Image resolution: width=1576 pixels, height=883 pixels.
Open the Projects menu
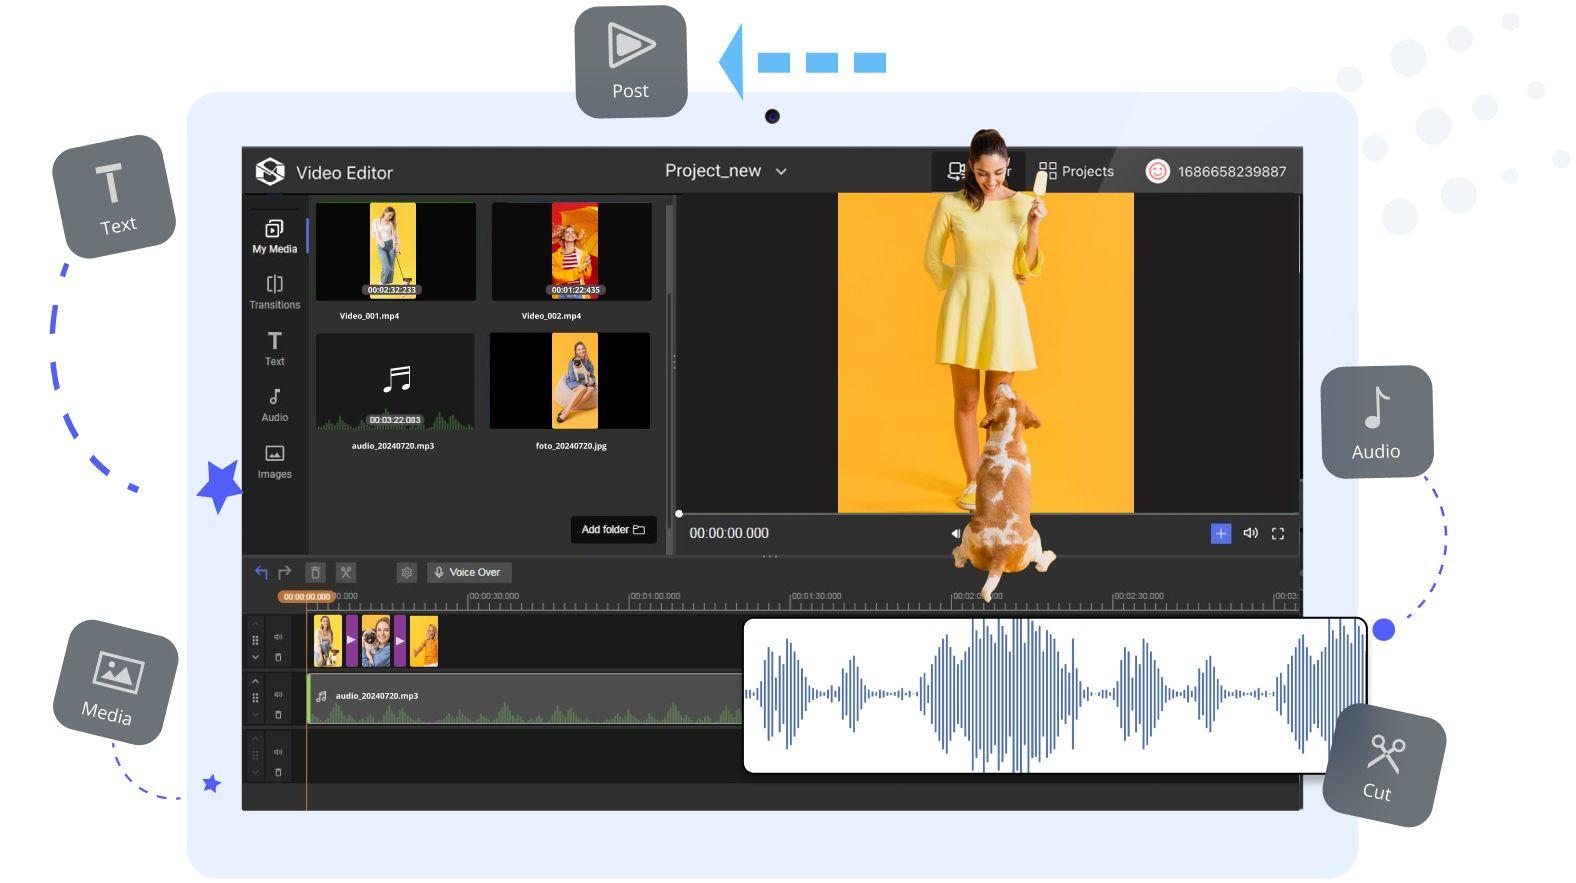pos(1076,171)
